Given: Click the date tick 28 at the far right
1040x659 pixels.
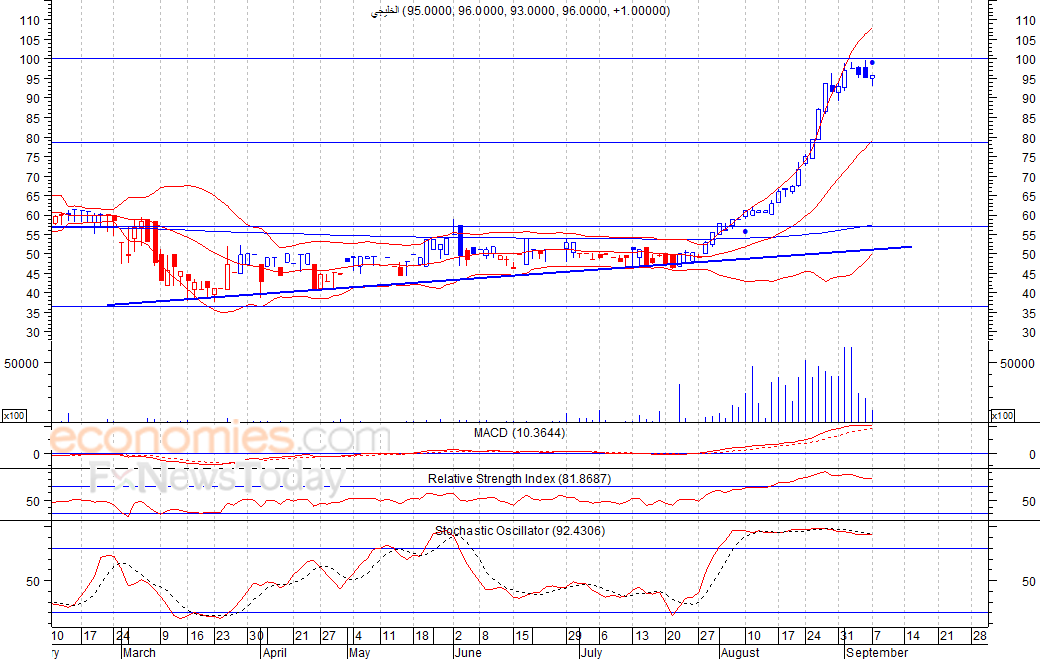Looking at the screenshot, I should [x=979, y=636].
